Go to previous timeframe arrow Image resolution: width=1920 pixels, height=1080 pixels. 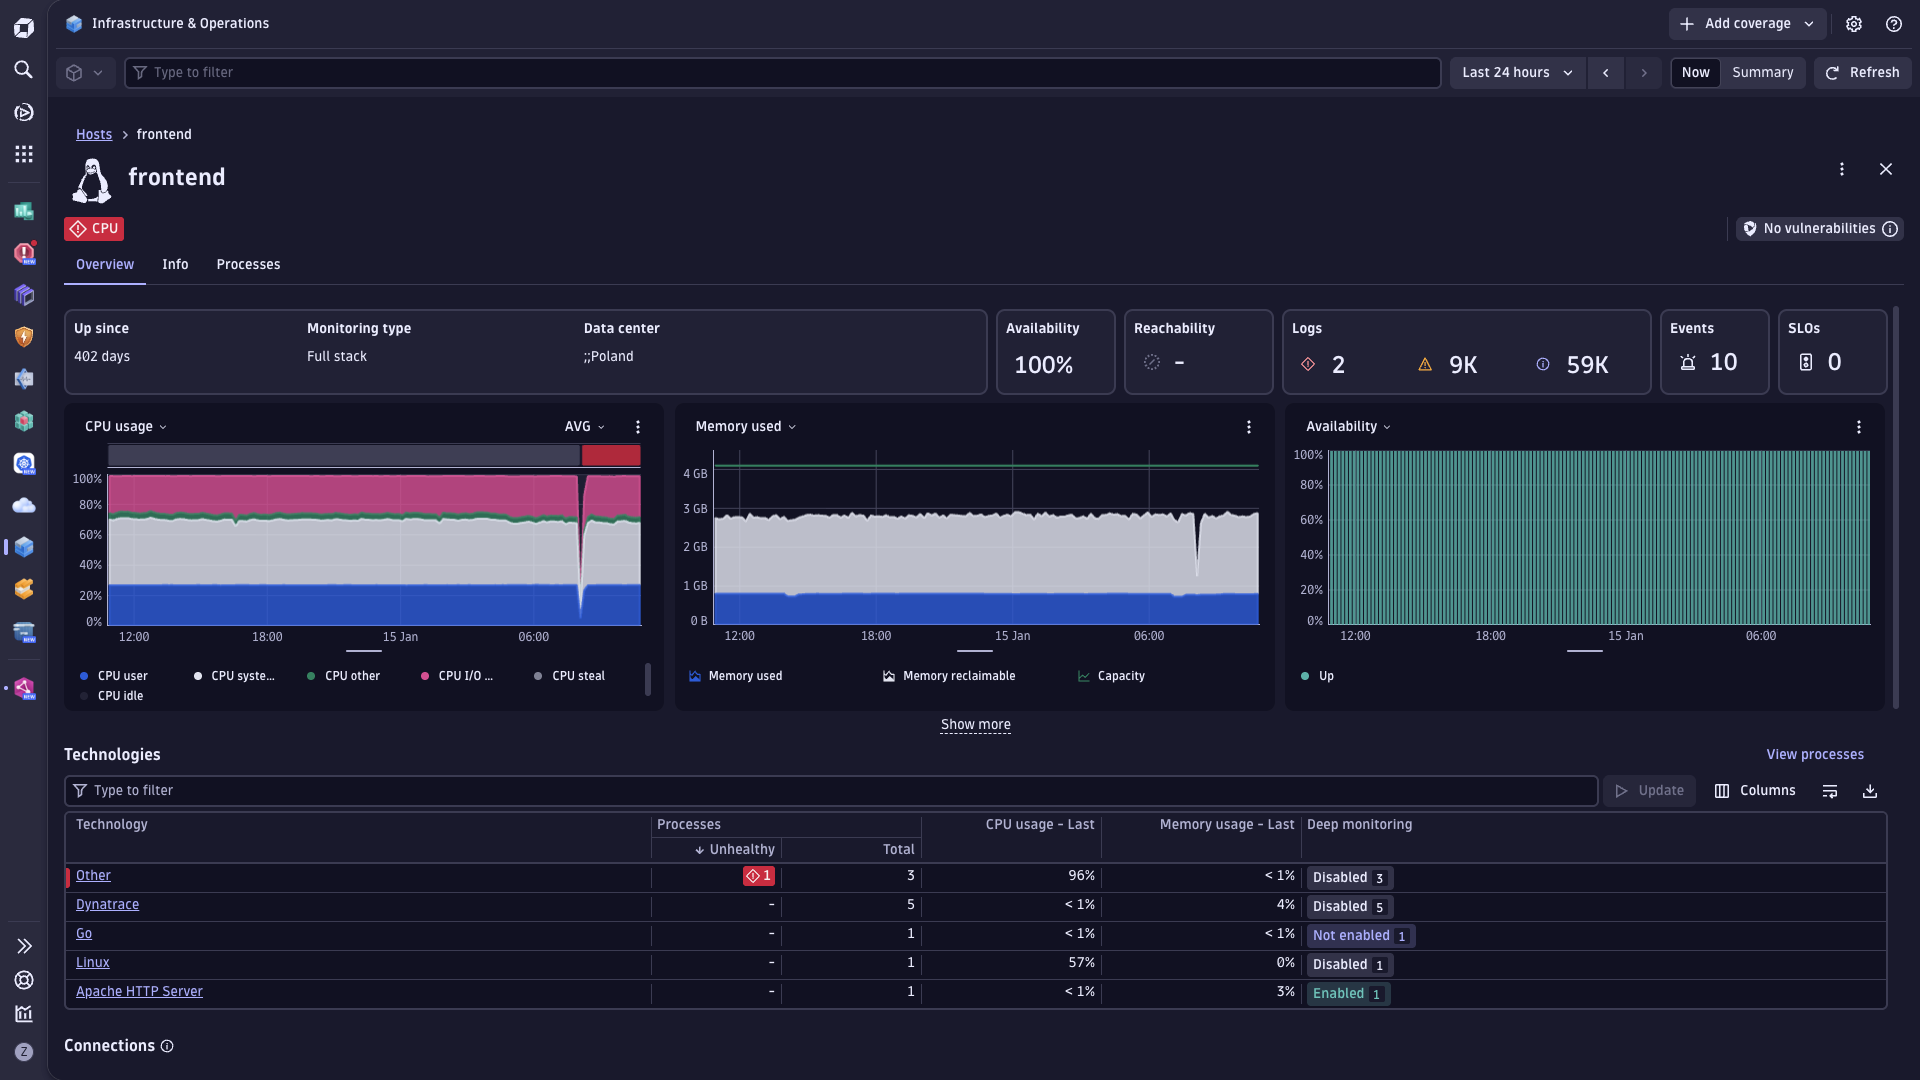pyautogui.click(x=1606, y=73)
